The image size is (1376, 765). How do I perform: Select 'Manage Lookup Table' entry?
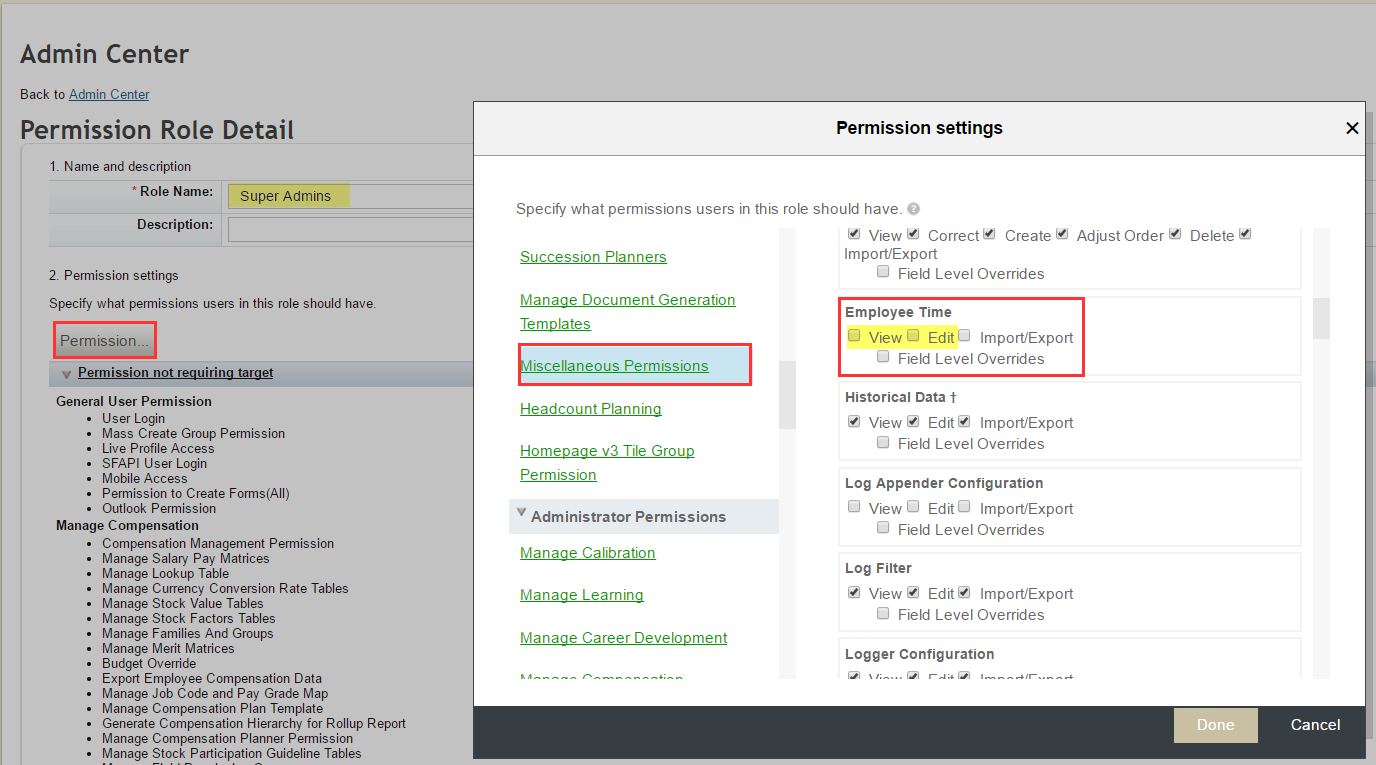point(165,574)
